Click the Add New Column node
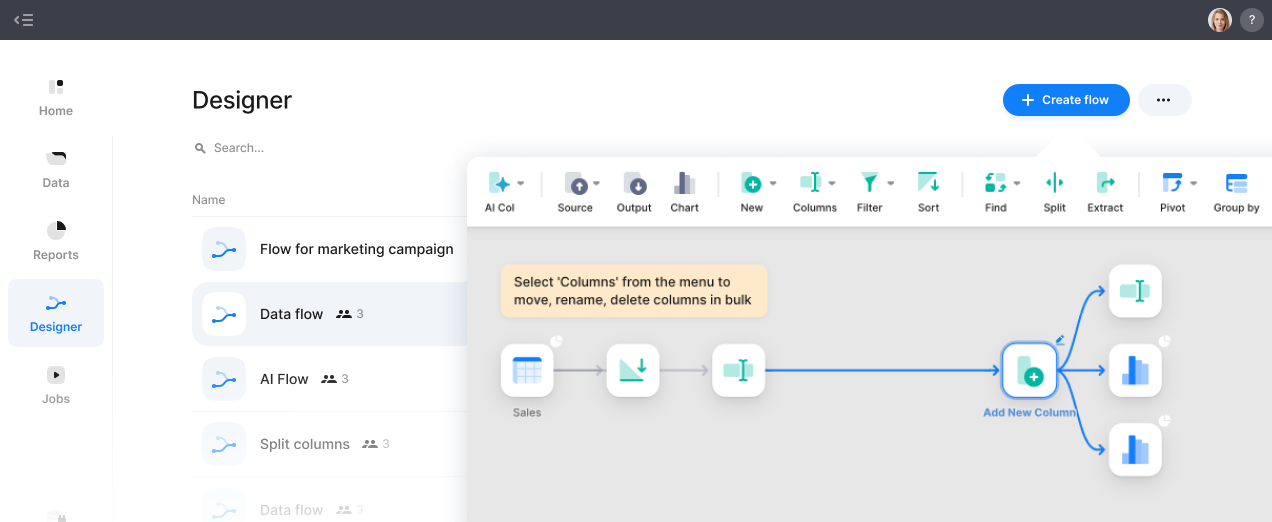Screen dimensions: 1272x522 point(1029,371)
